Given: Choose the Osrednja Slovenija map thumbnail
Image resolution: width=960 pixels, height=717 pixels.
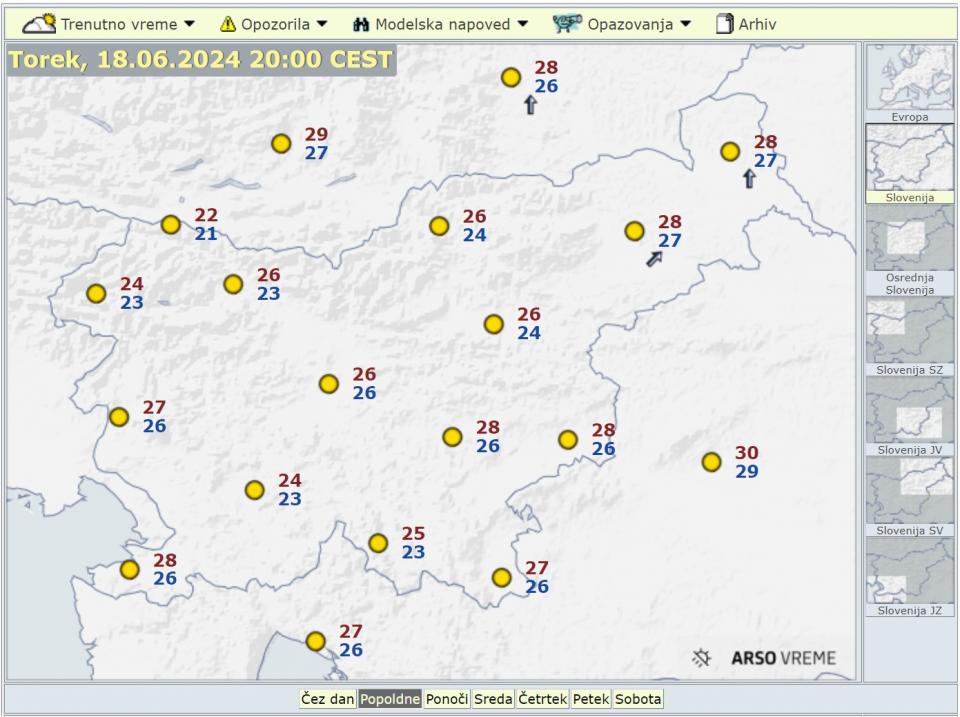Looking at the screenshot, I should pos(909,248).
